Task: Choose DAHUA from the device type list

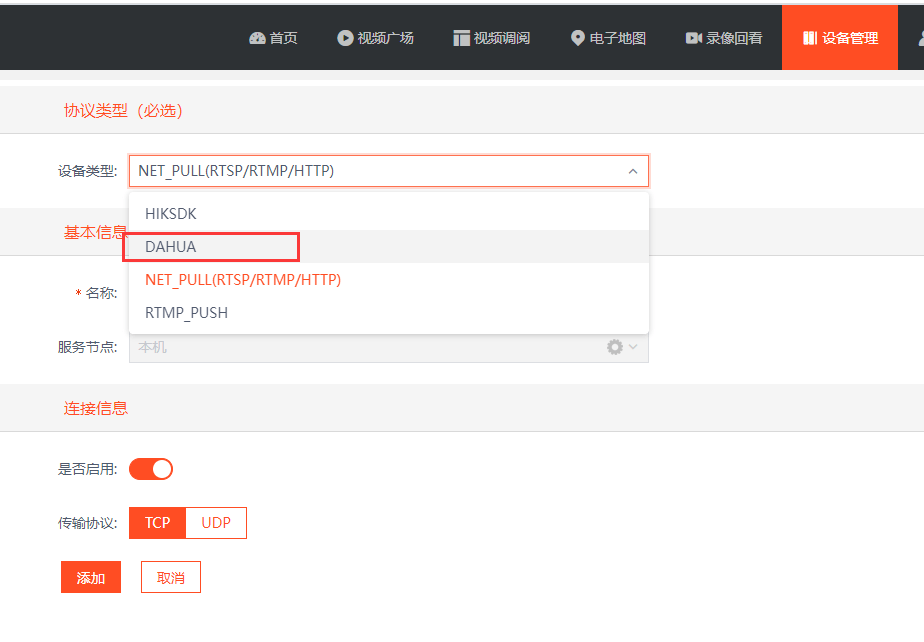Action: (389, 246)
